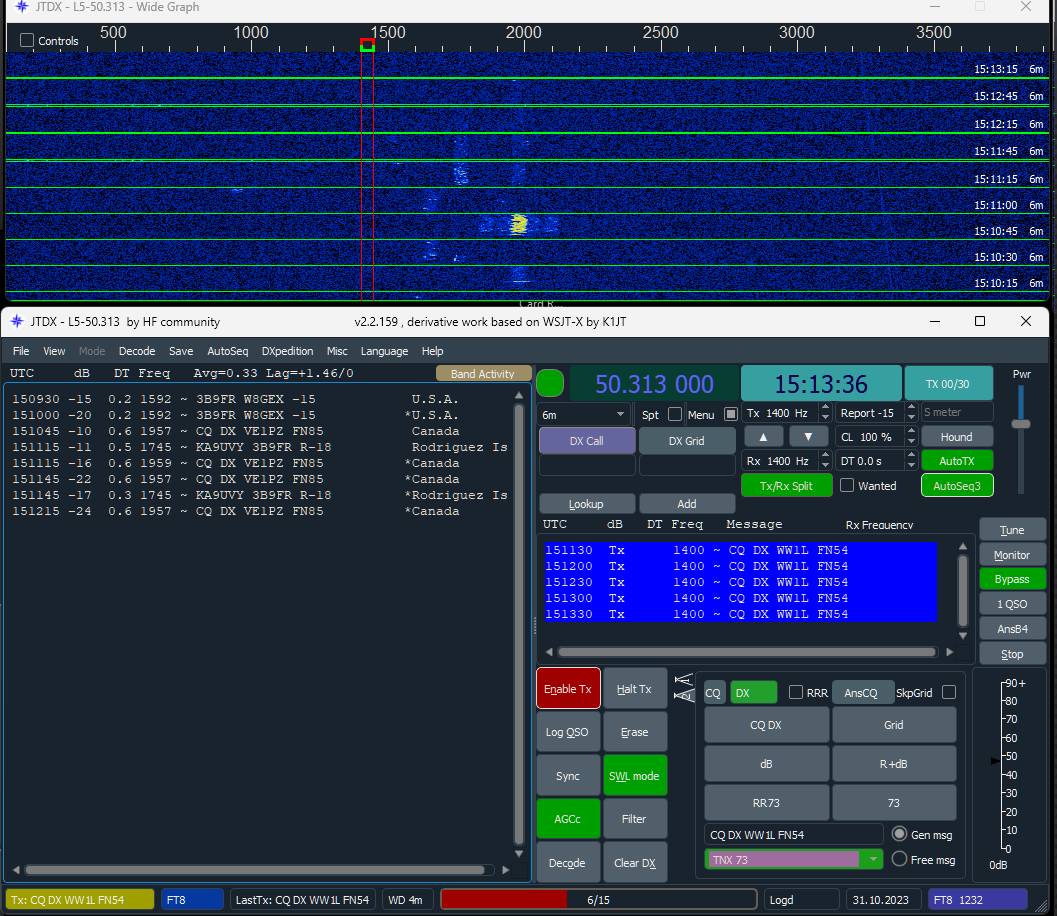Click the Monitor button
Viewport: 1057px width, 916px height.
coord(1012,555)
